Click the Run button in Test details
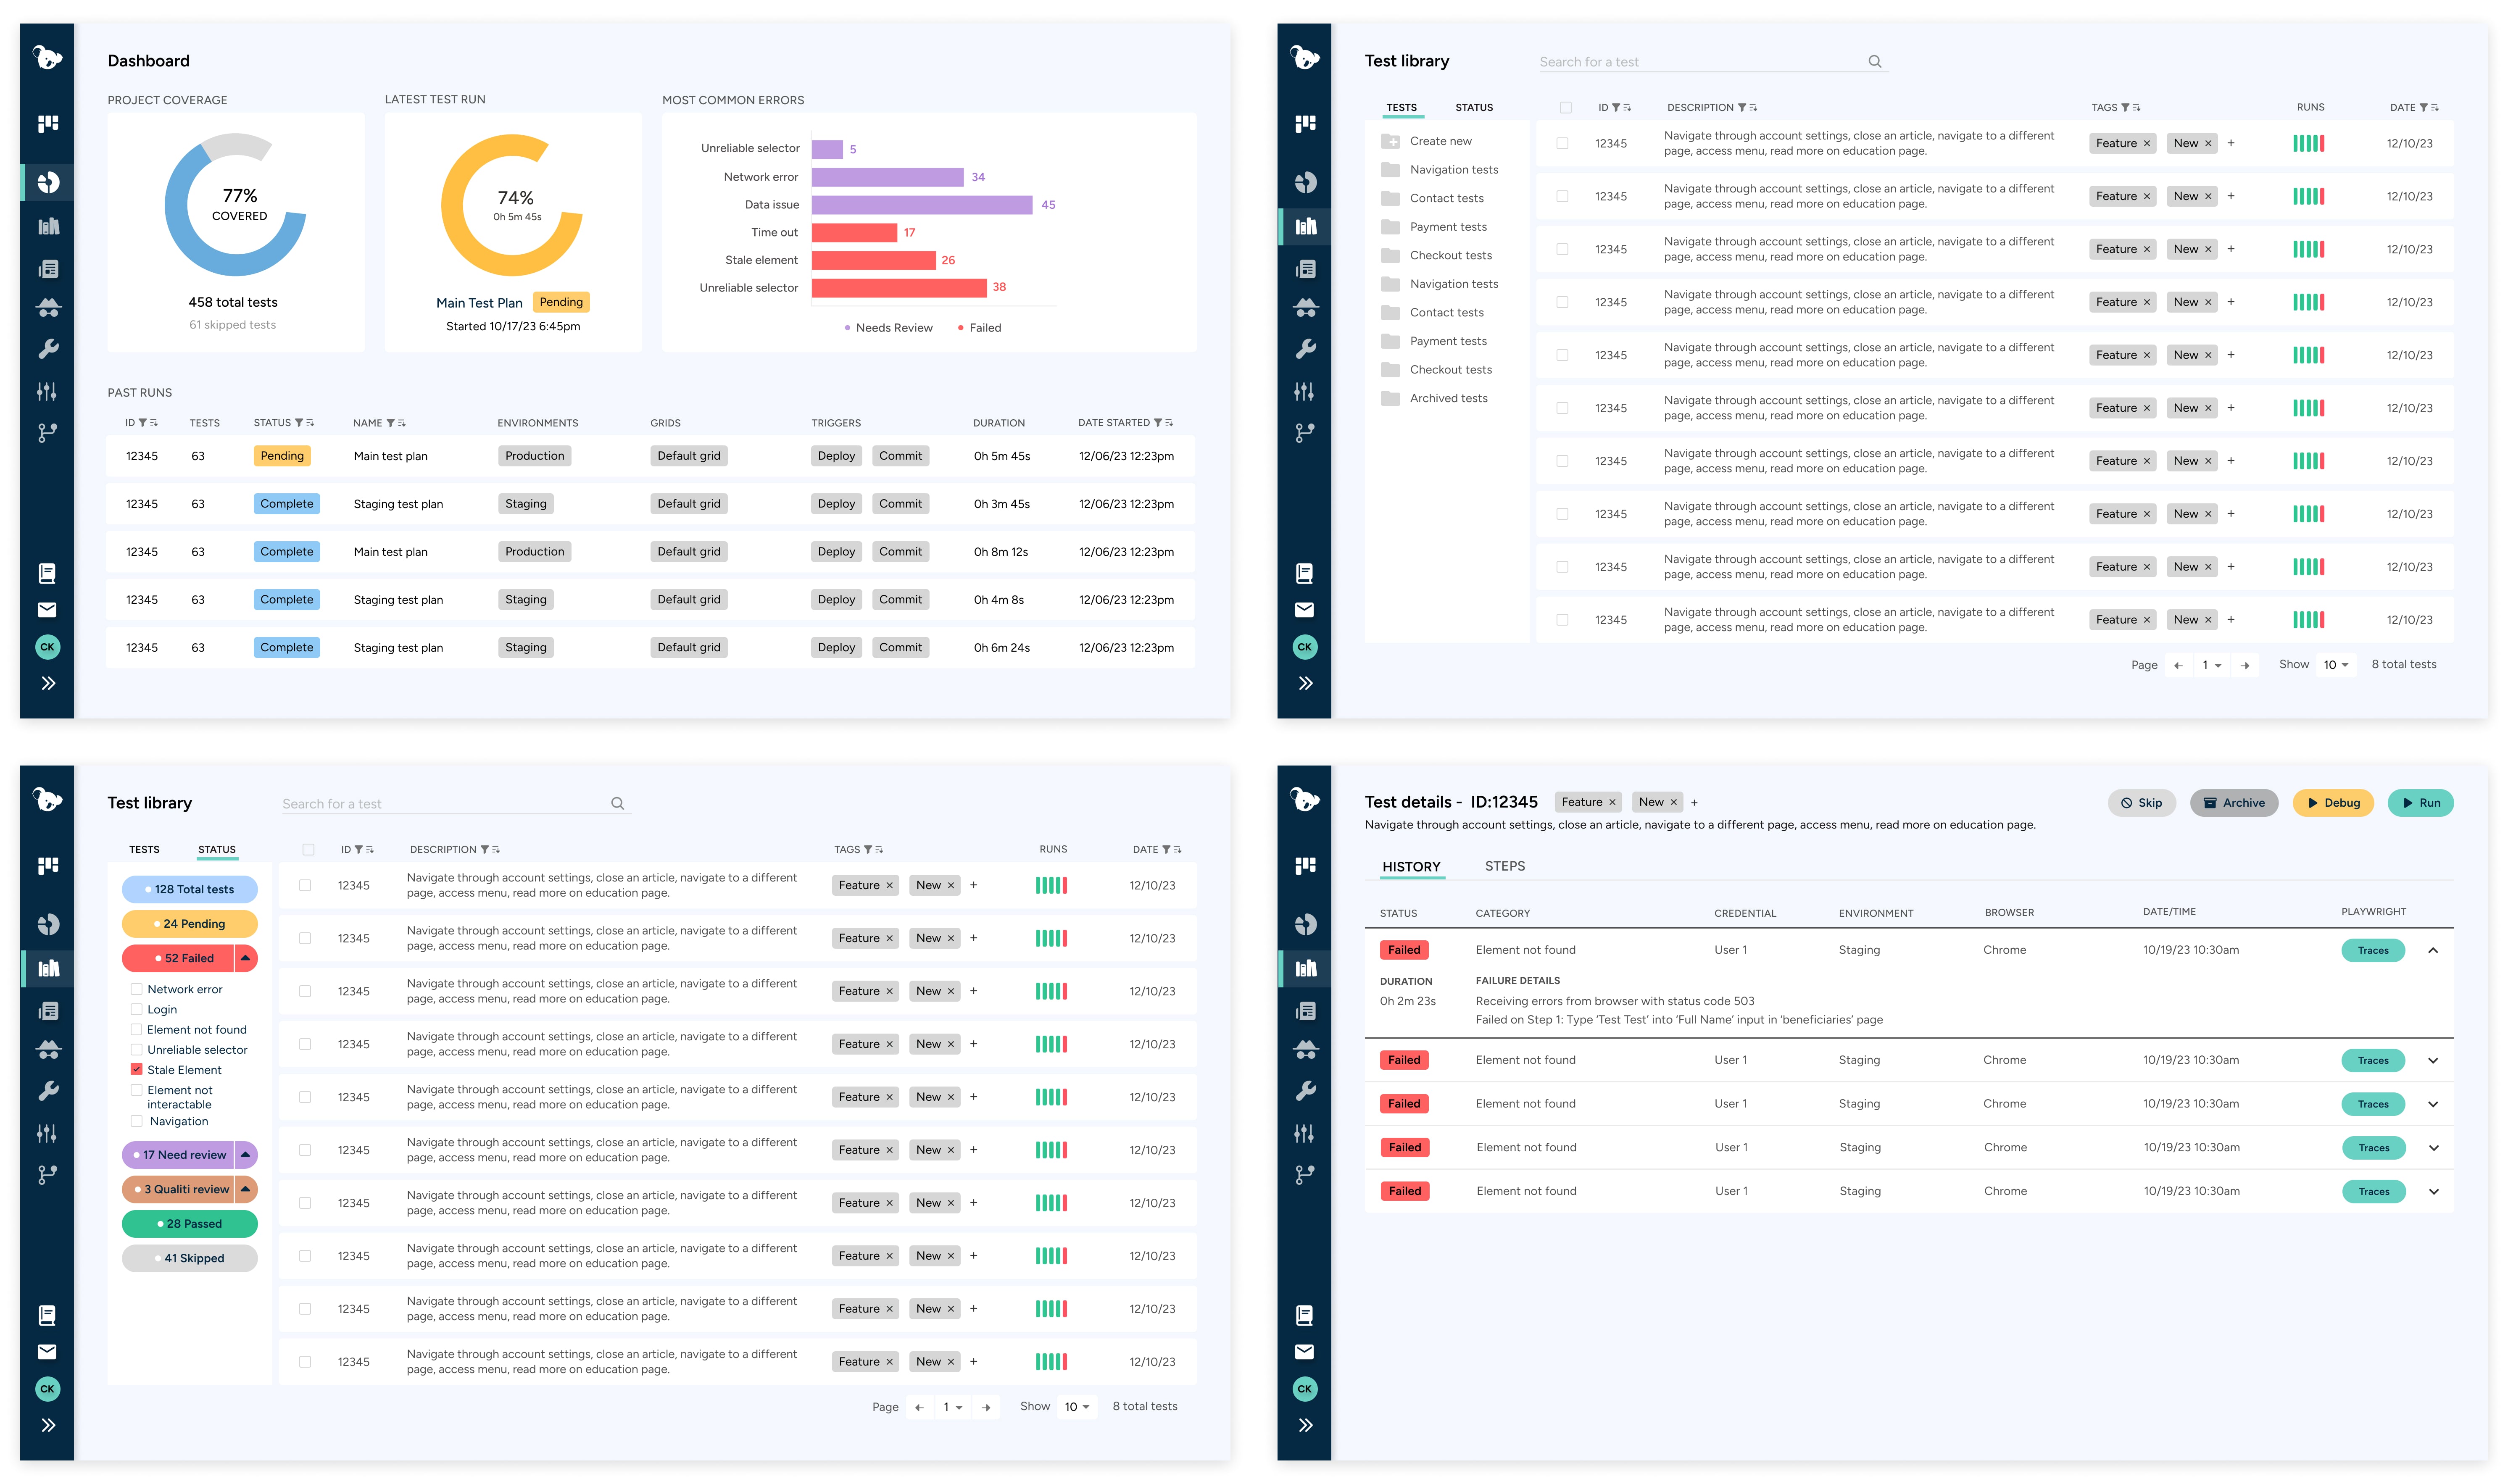This screenshot has width=2508, height=1484. pyautogui.click(x=2420, y=803)
